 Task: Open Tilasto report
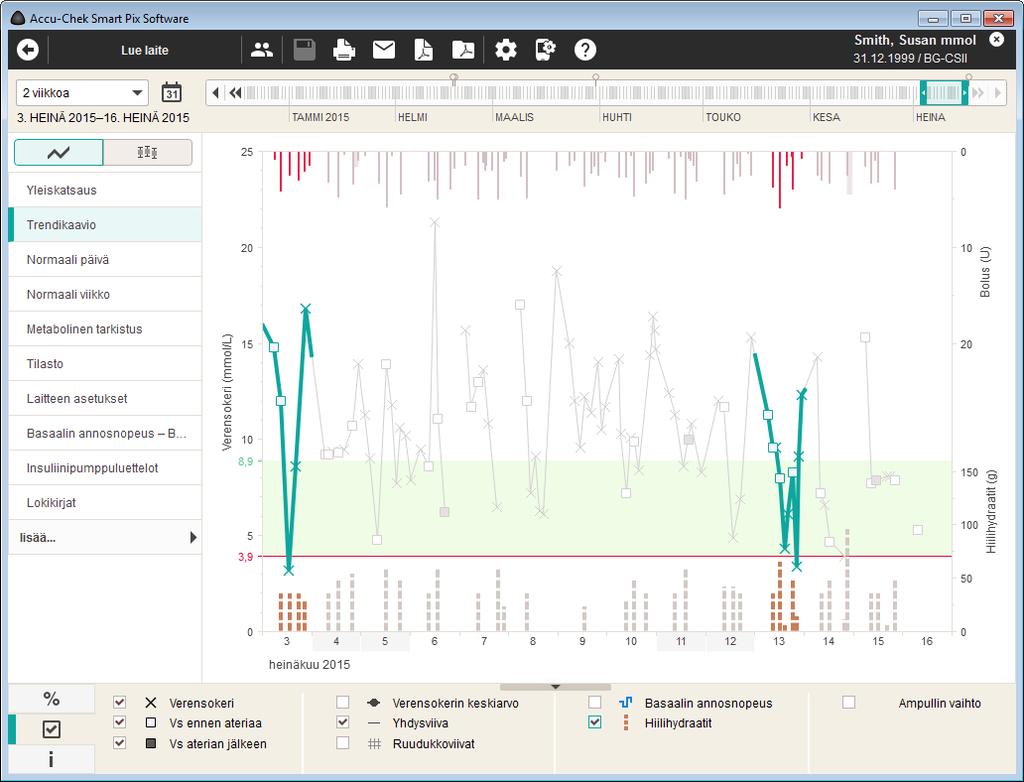104,363
